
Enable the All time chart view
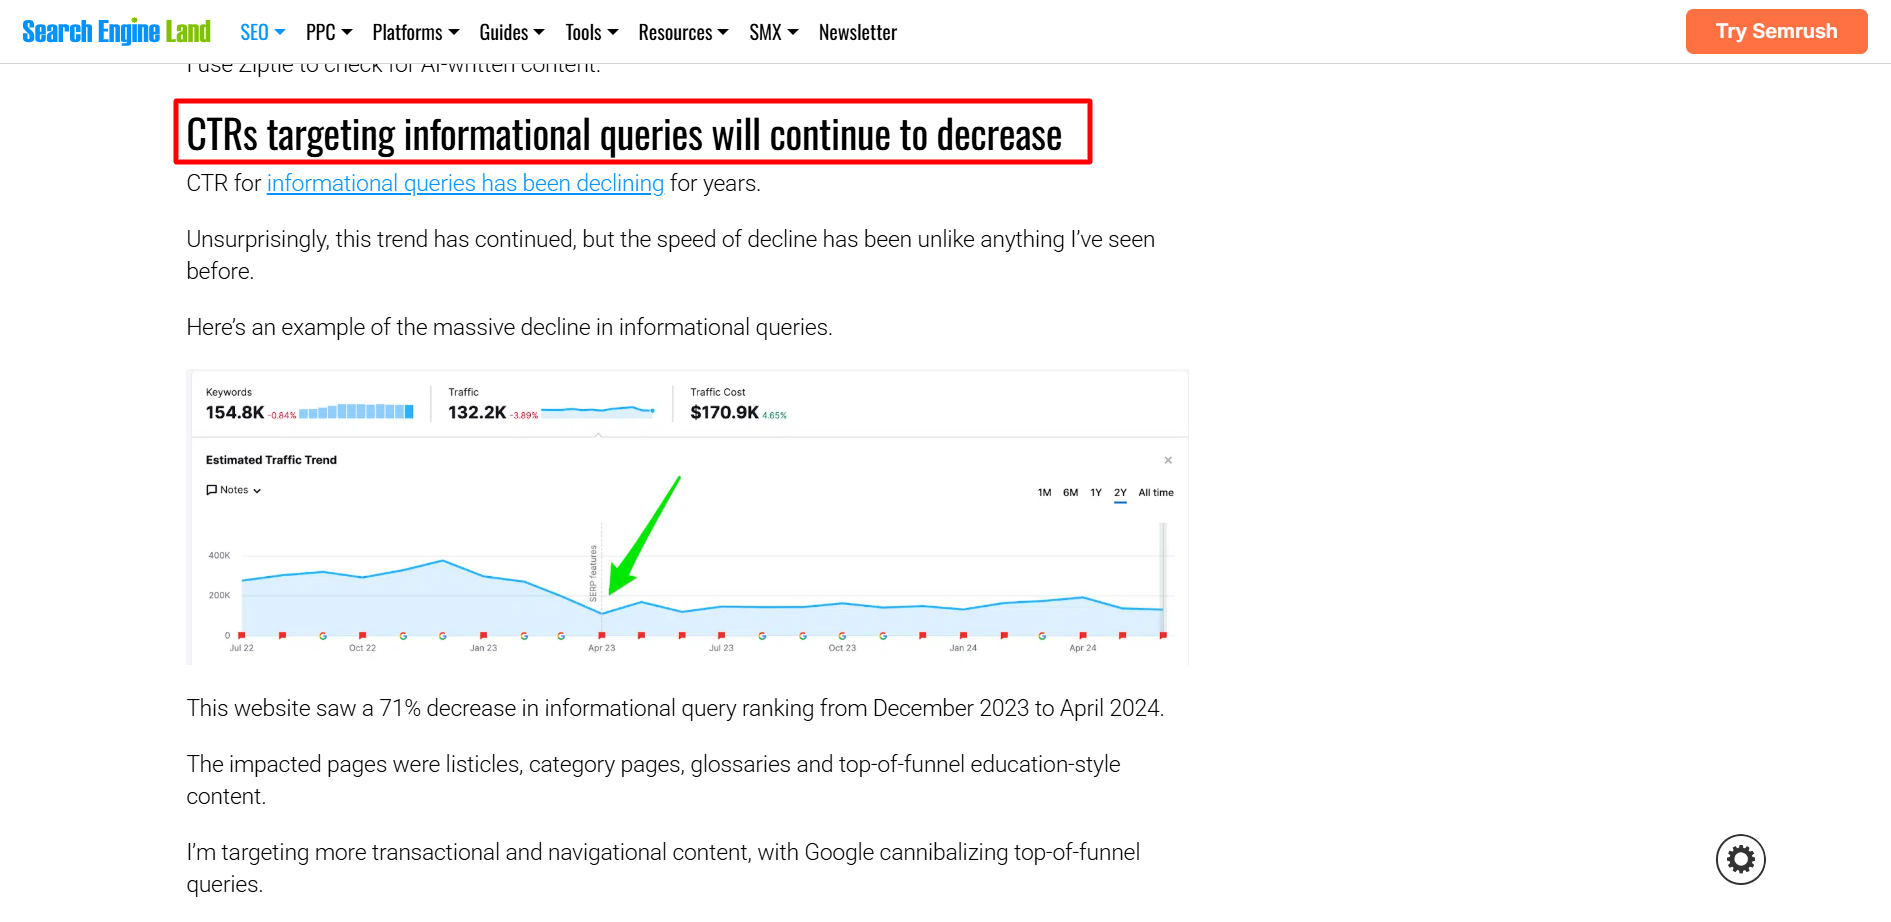click(x=1156, y=492)
